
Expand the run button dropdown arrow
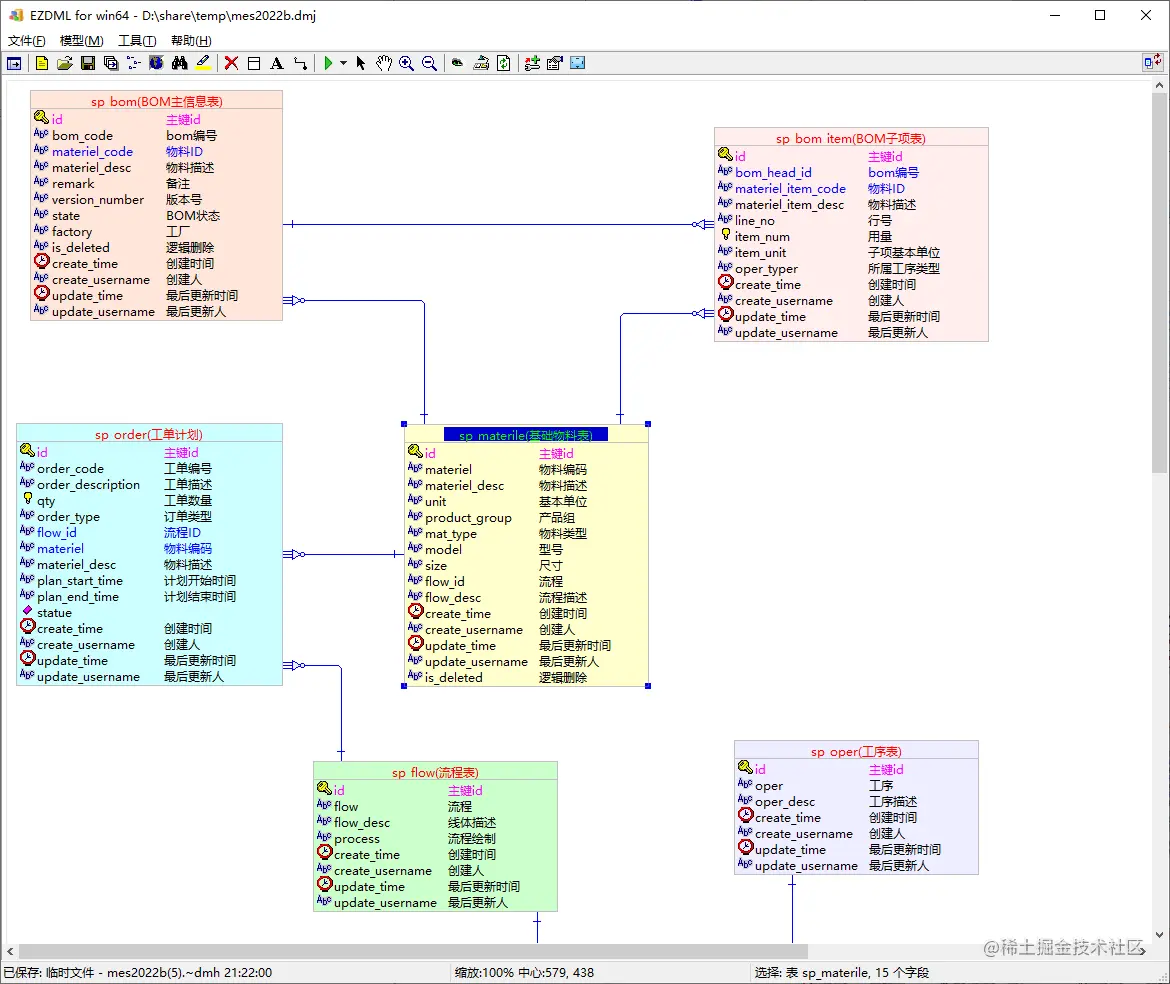tap(343, 63)
